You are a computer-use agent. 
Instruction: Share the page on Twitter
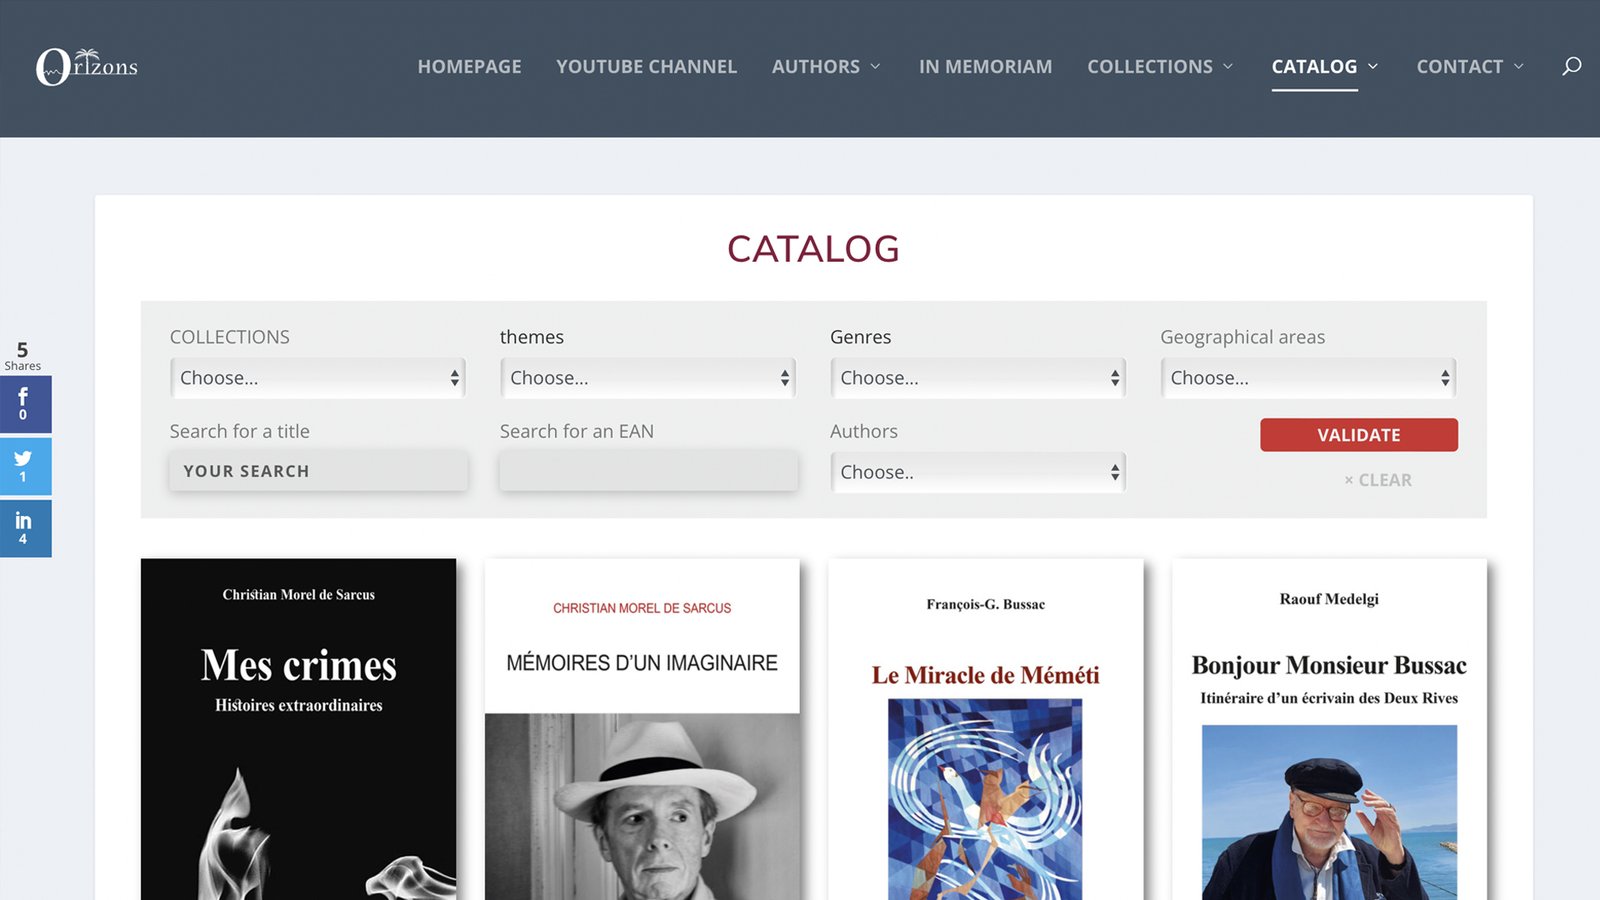[25, 466]
